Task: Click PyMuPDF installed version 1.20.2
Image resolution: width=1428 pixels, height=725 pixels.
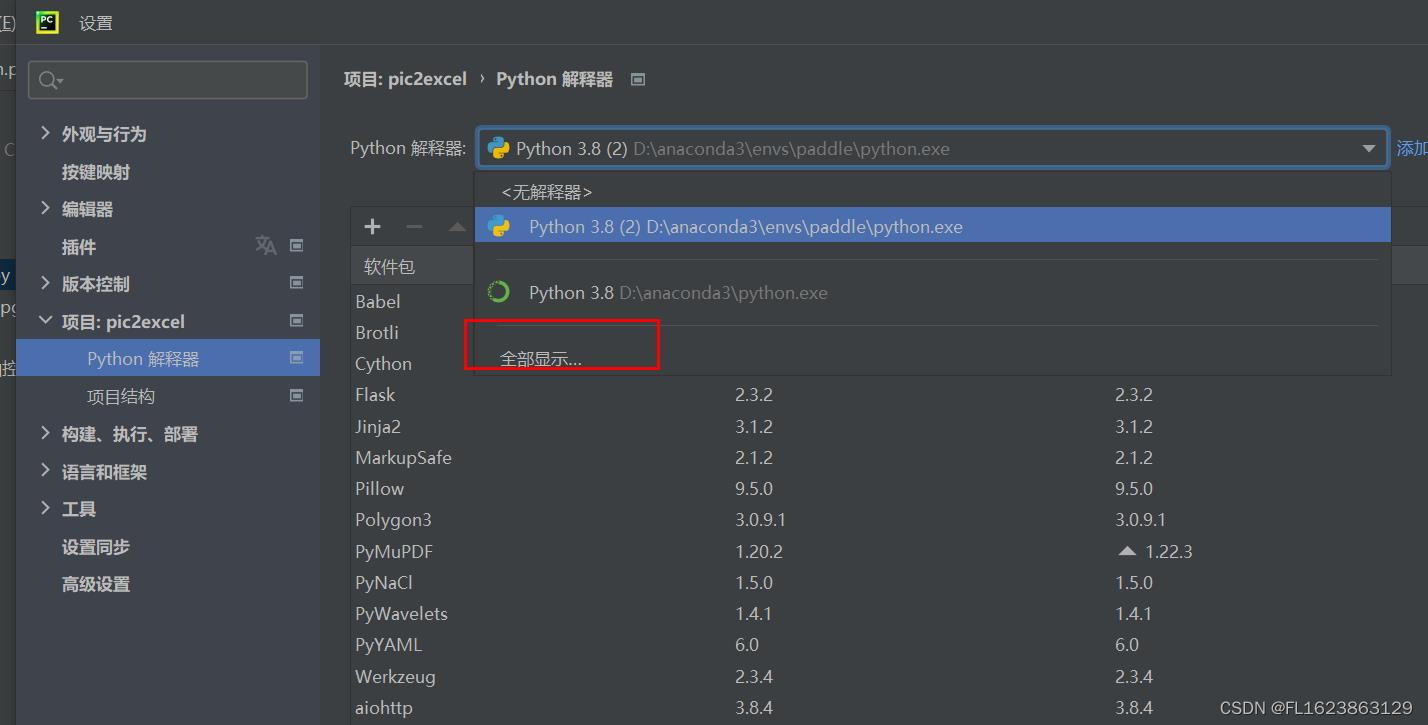Action: [759, 551]
